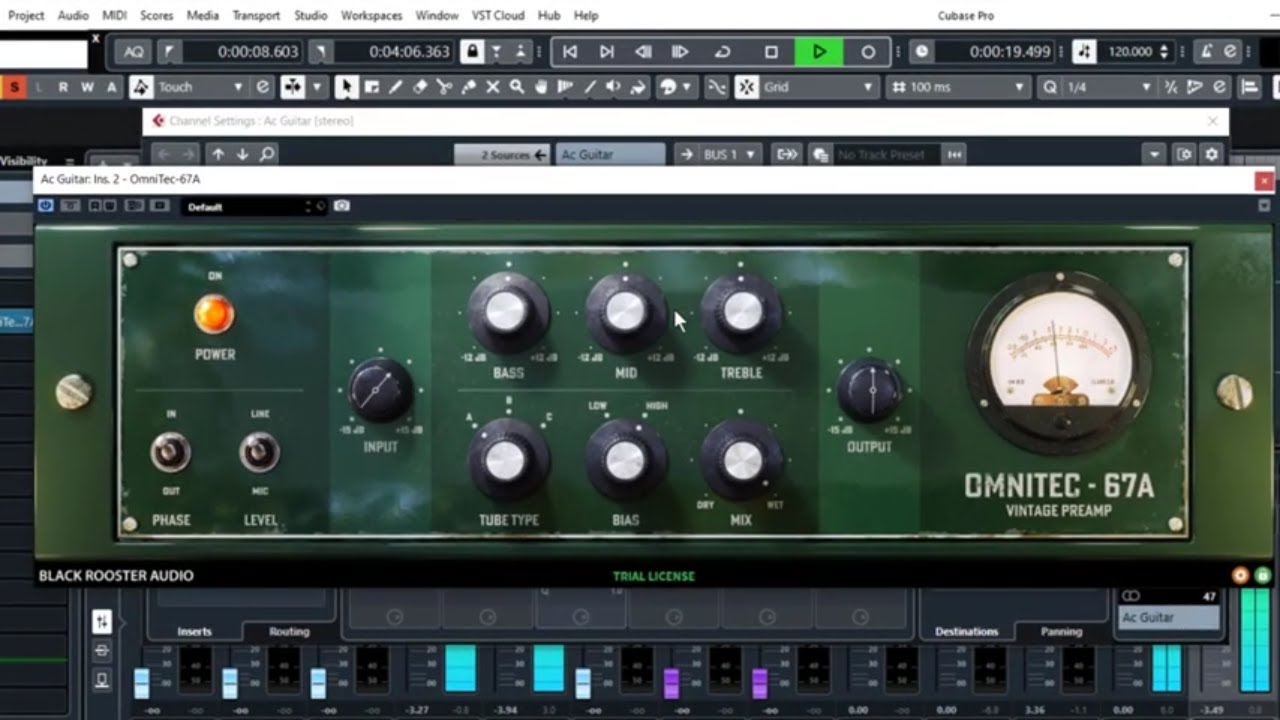The height and width of the screenshot is (720, 1280).
Task: Select the Range Selection tool
Action: [371, 87]
